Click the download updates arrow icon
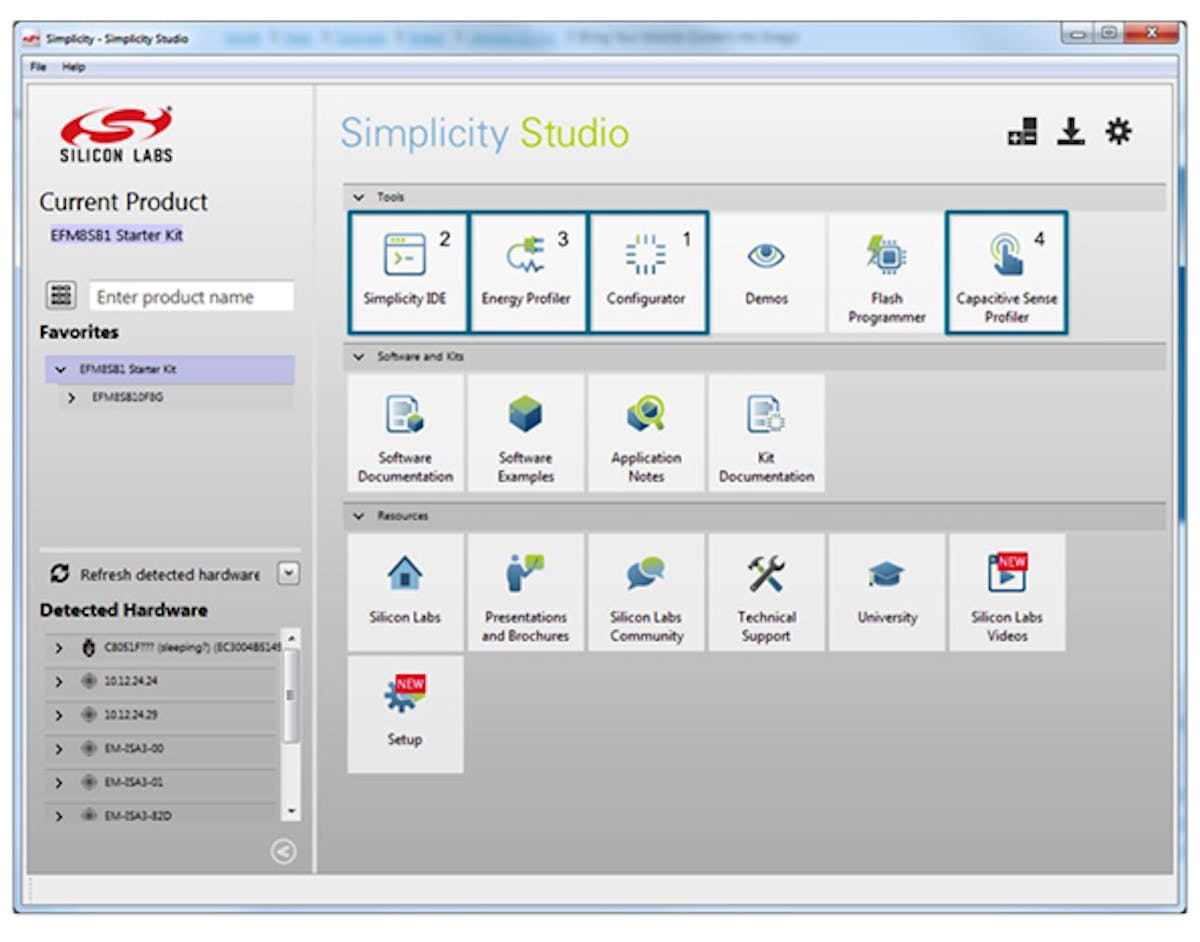The image size is (1200, 942). tap(1071, 131)
